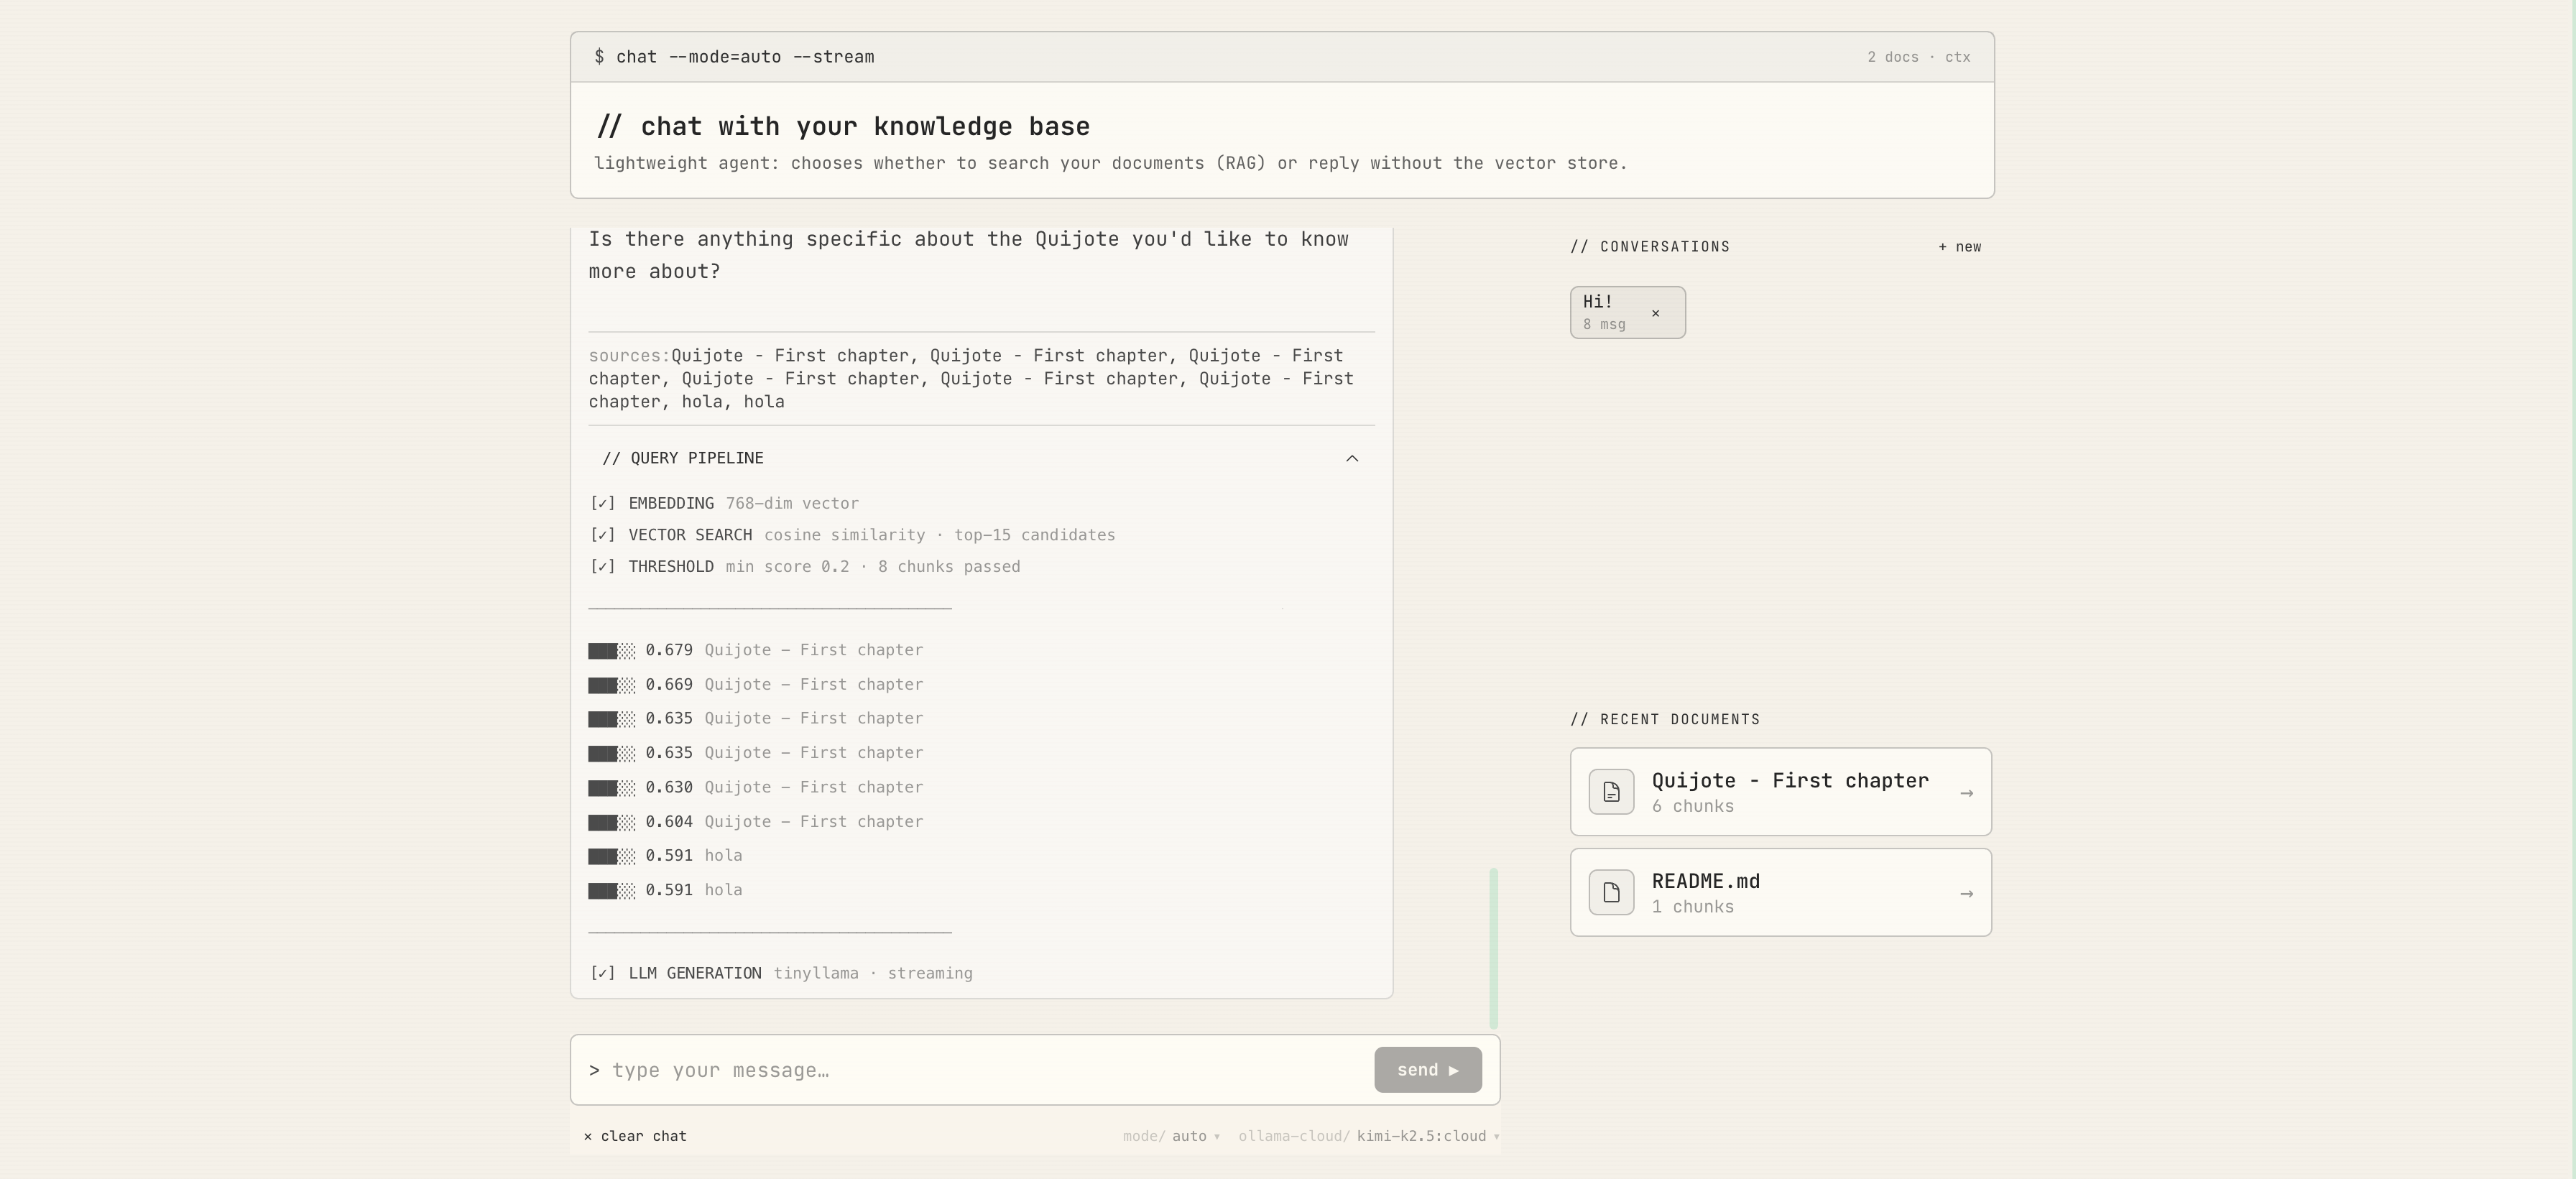
Task: Click the chat scrollbar thumb
Action: 1494,948
